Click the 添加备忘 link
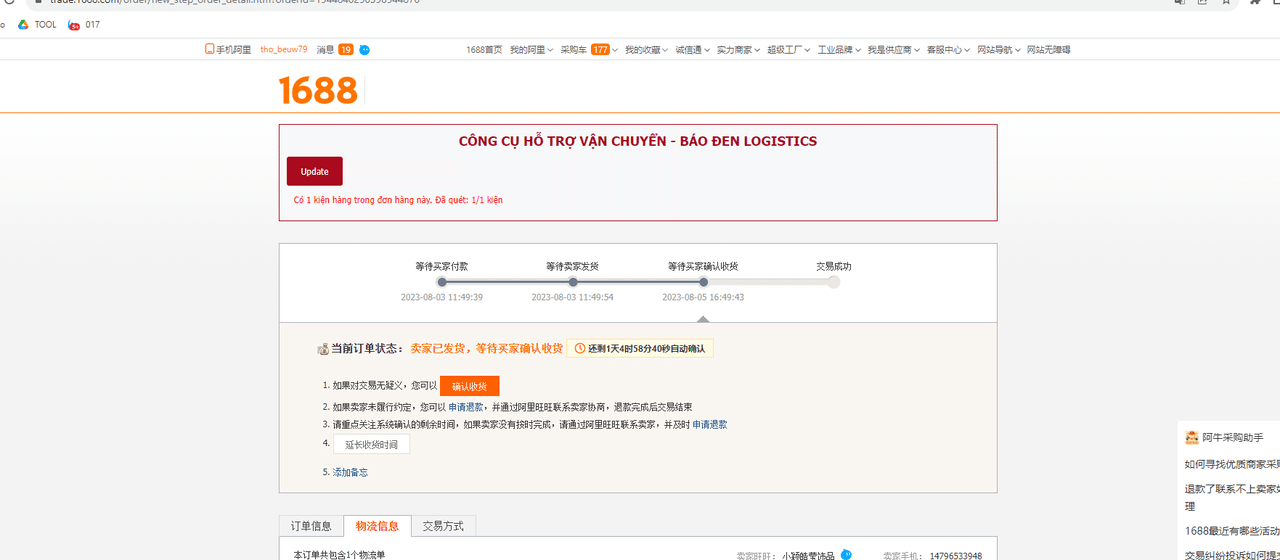The height and width of the screenshot is (560, 1280). (x=350, y=472)
